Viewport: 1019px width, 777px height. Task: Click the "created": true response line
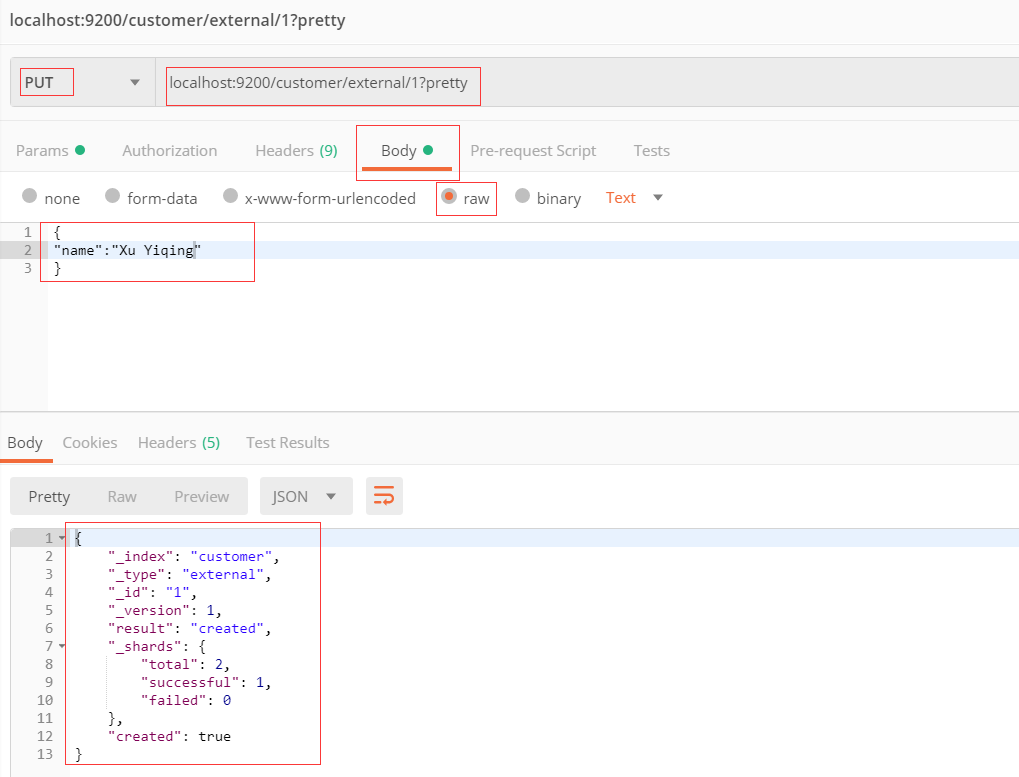point(169,737)
